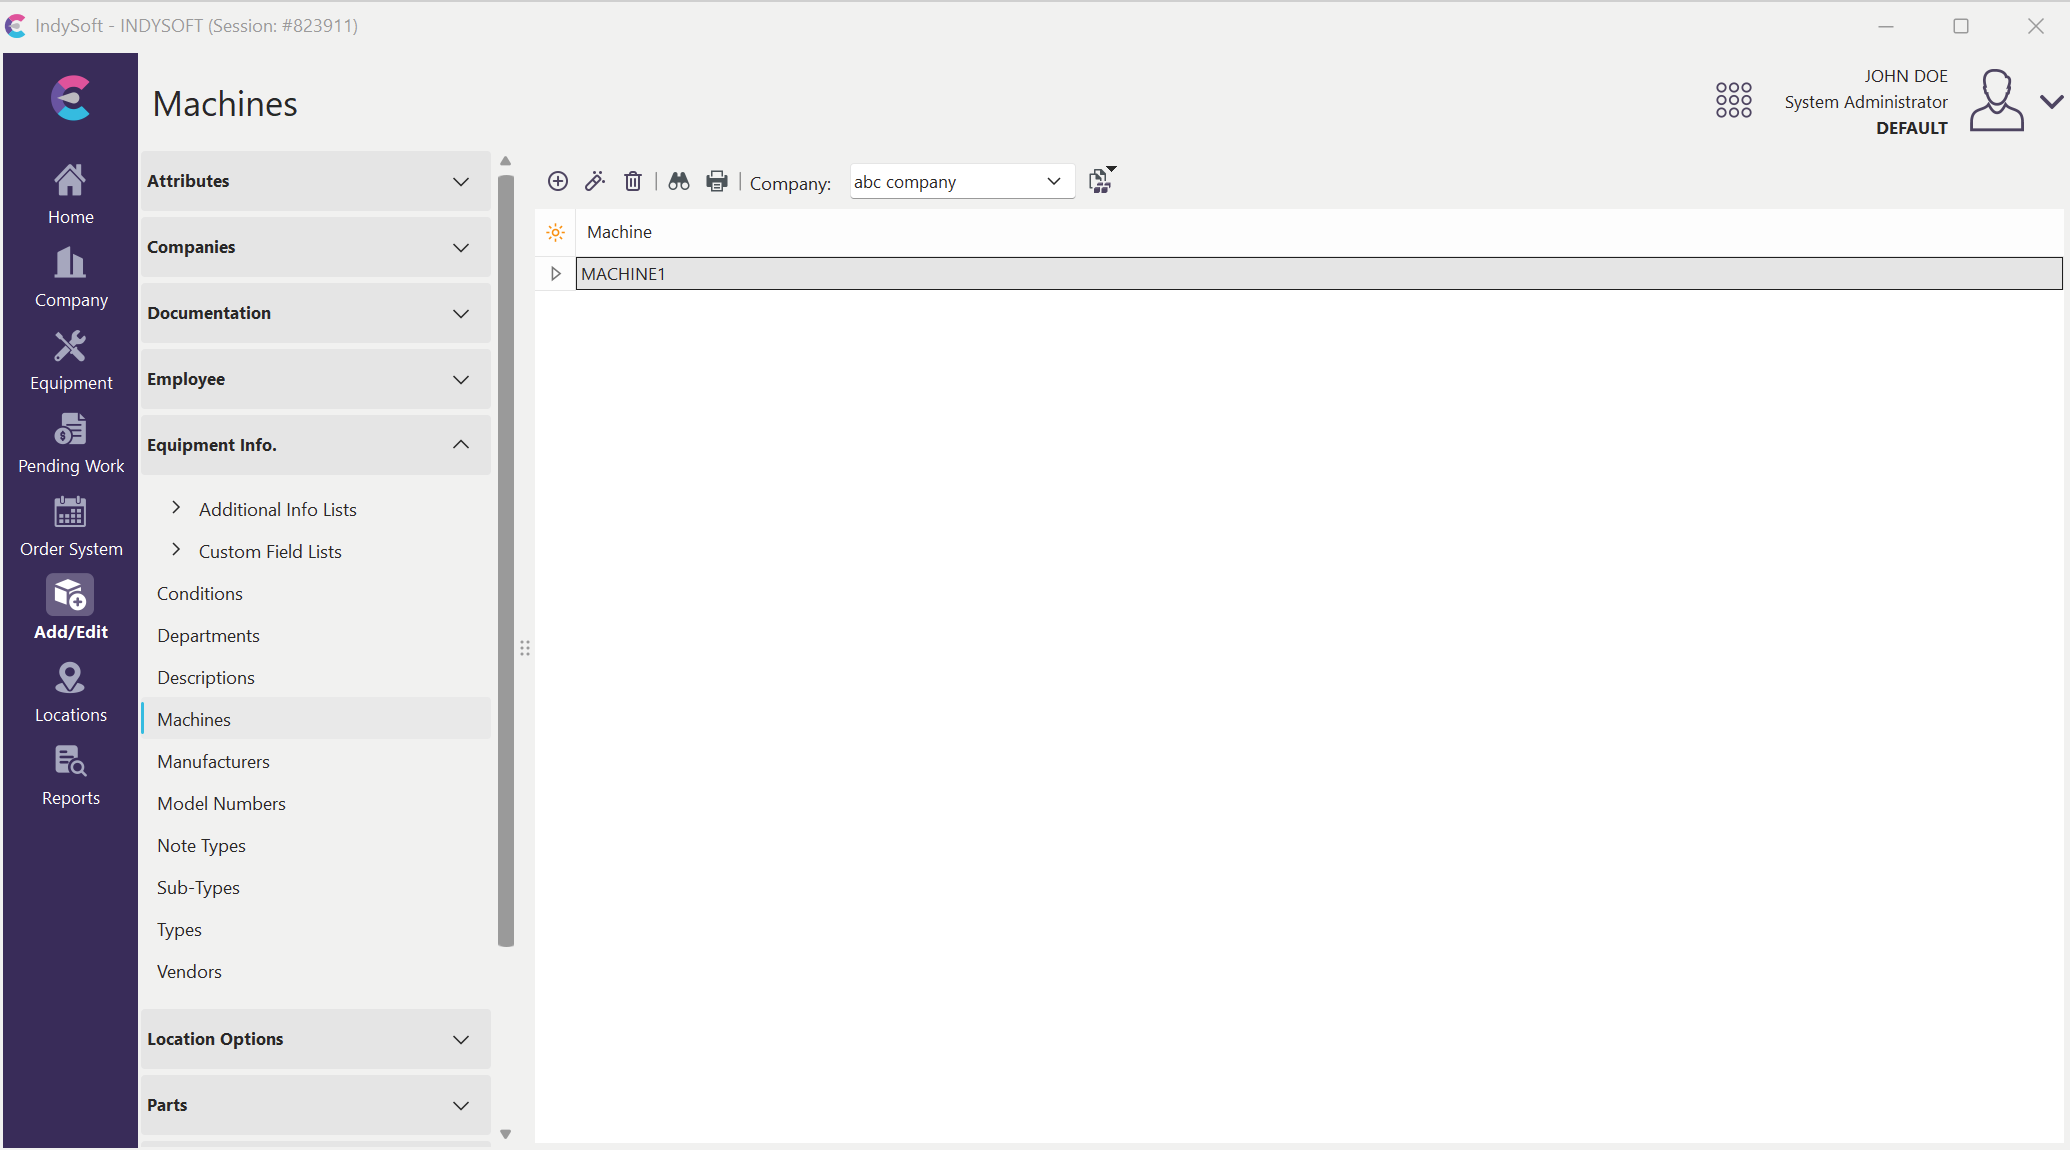Click the binoculars search icon

coord(679,181)
